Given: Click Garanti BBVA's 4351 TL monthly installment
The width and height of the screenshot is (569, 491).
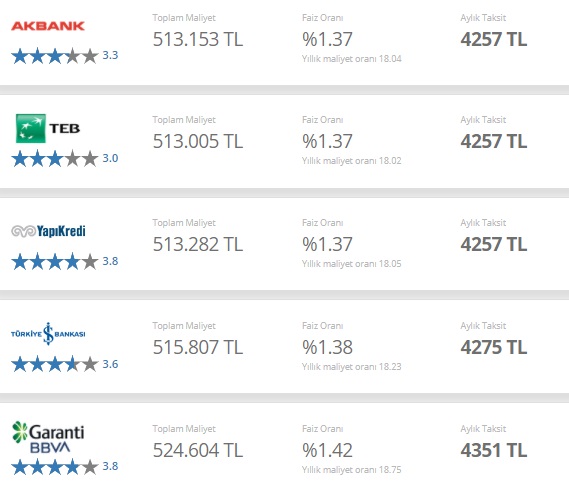Looking at the screenshot, I should coord(494,450).
